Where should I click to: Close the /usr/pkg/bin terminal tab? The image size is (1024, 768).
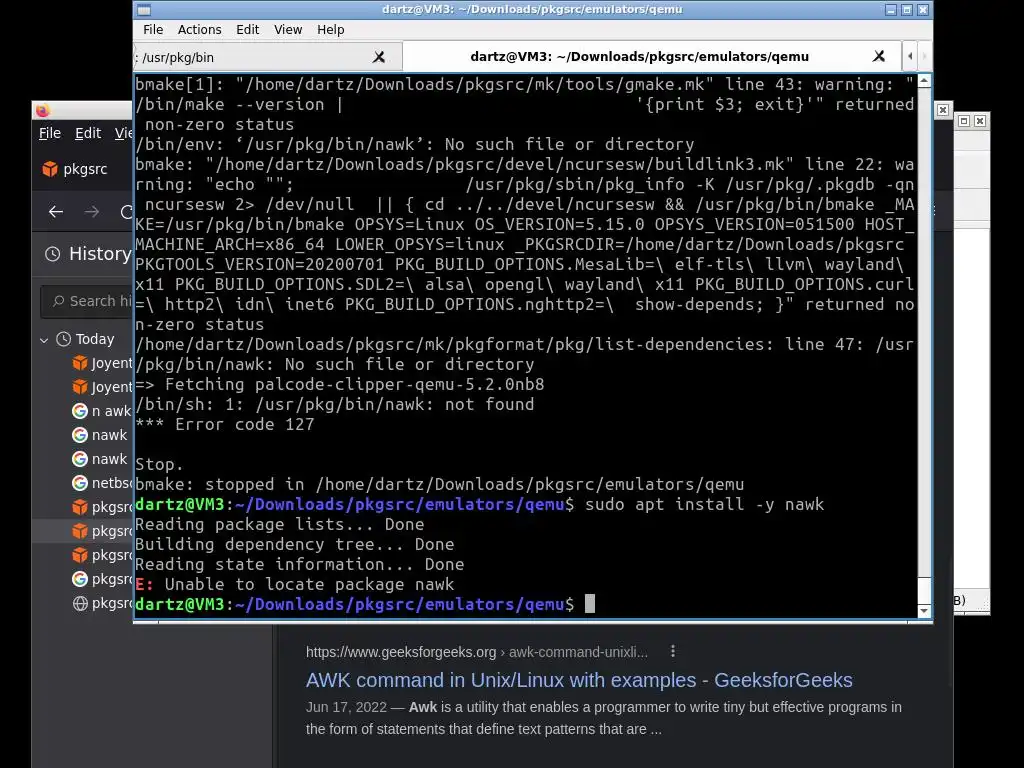tap(379, 57)
